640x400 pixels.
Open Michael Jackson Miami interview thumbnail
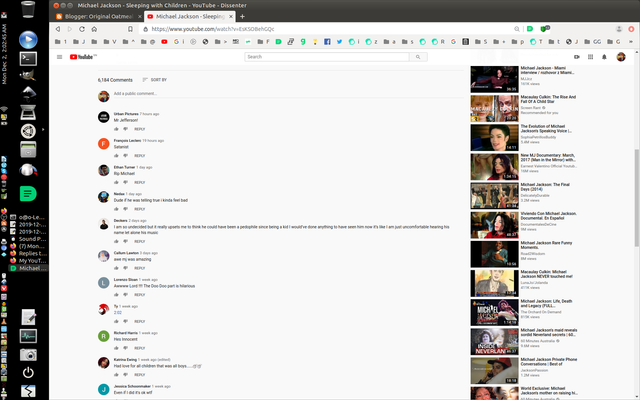pyautogui.click(x=494, y=79)
